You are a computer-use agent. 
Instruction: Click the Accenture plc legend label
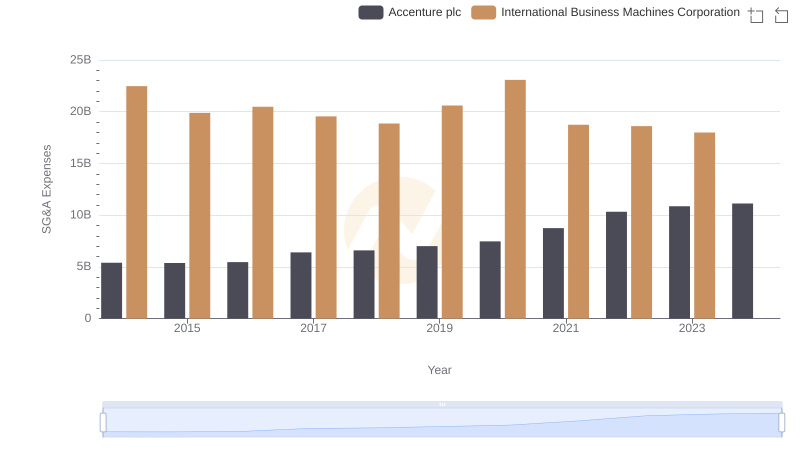[424, 12]
